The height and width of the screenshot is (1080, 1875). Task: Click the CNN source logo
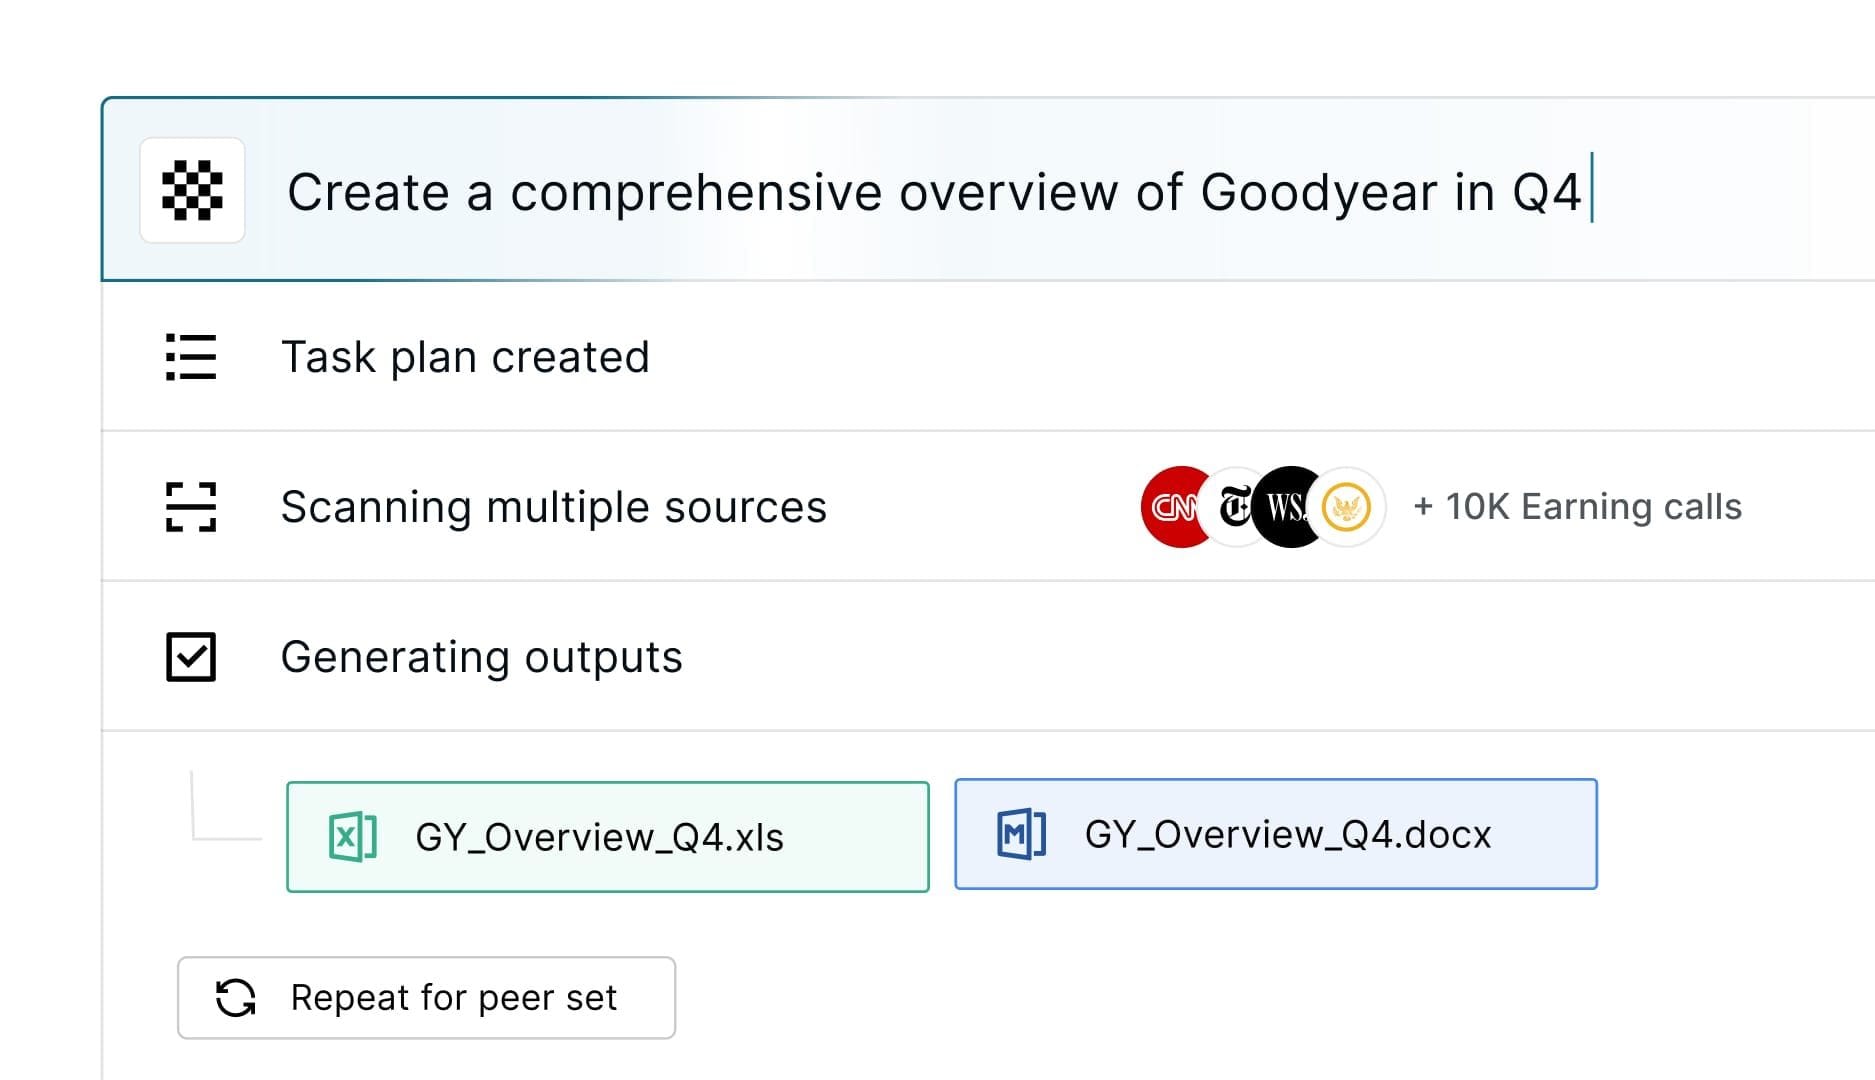(1170, 507)
